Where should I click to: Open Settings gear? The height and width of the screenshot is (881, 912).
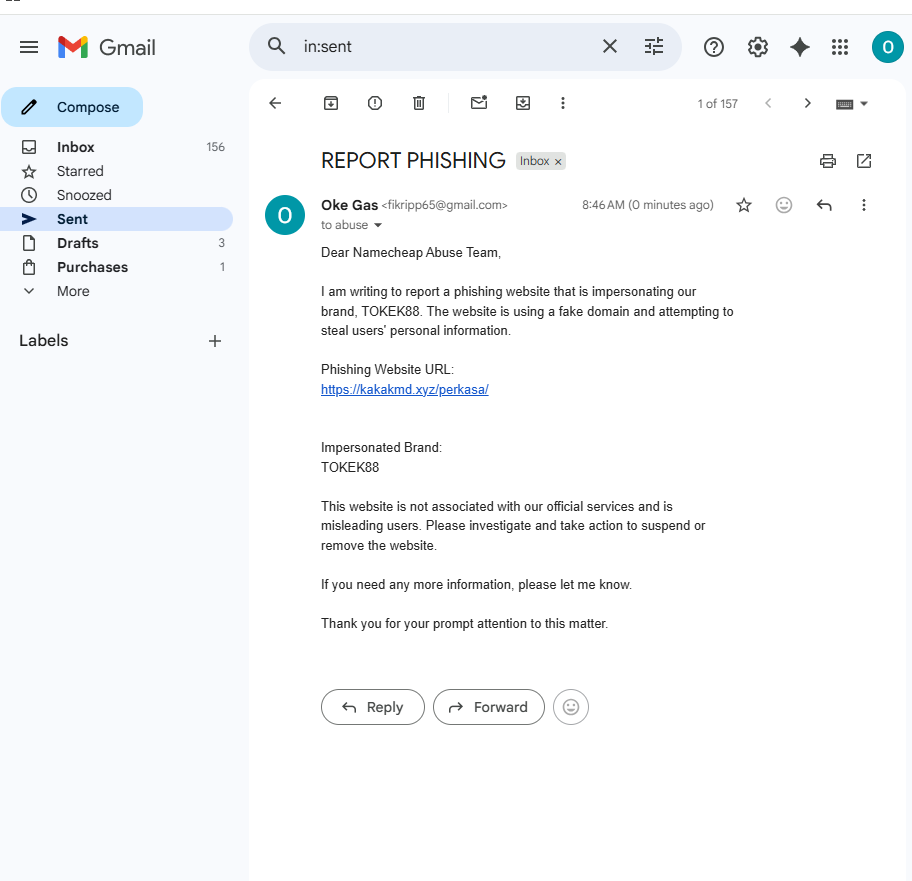click(757, 47)
